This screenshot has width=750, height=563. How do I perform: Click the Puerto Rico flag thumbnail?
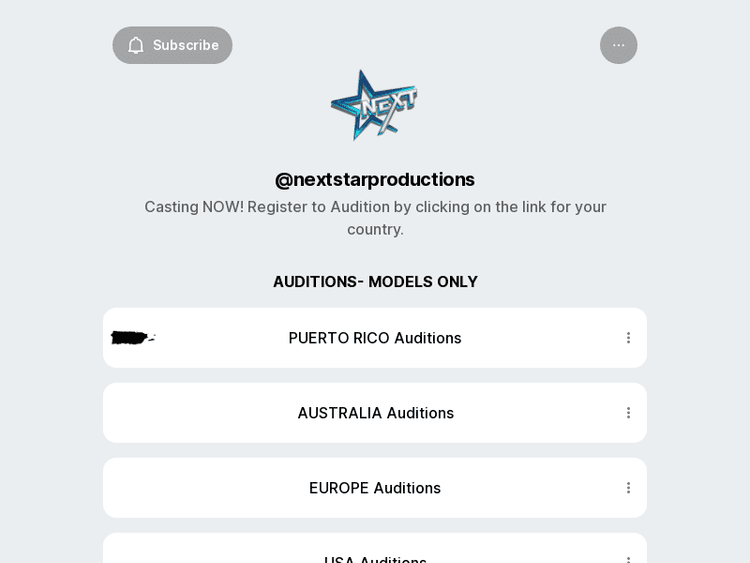pyautogui.click(x=132, y=338)
